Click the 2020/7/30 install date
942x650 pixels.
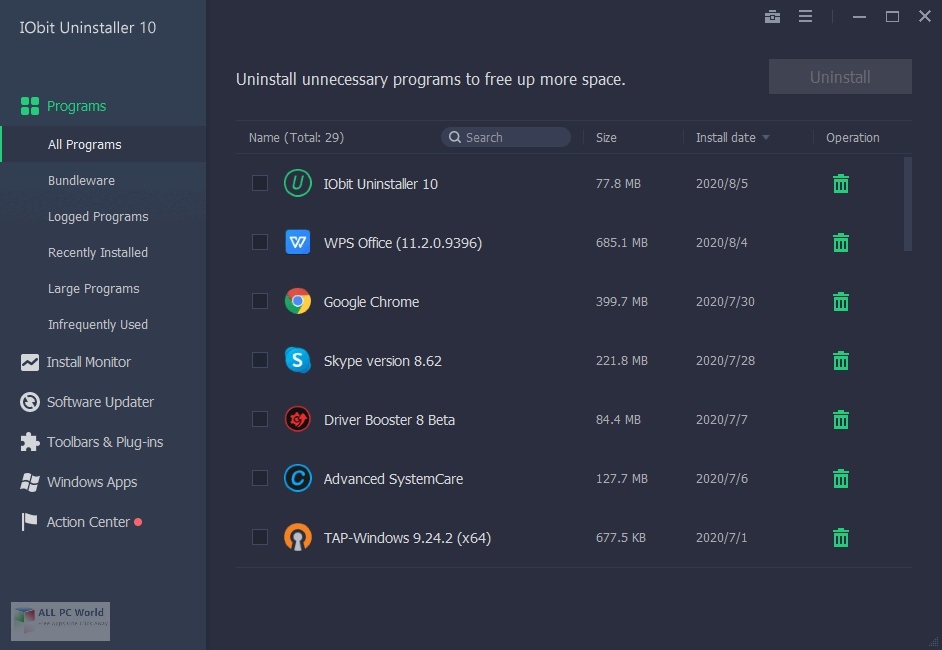click(x=725, y=302)
